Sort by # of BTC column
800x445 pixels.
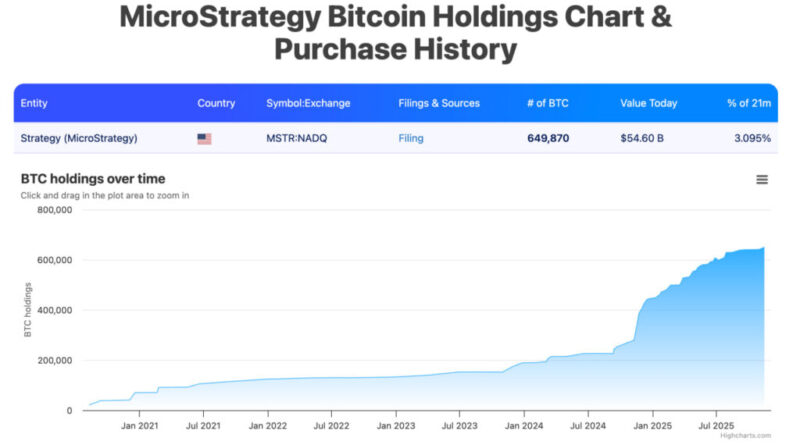point(548,103)
